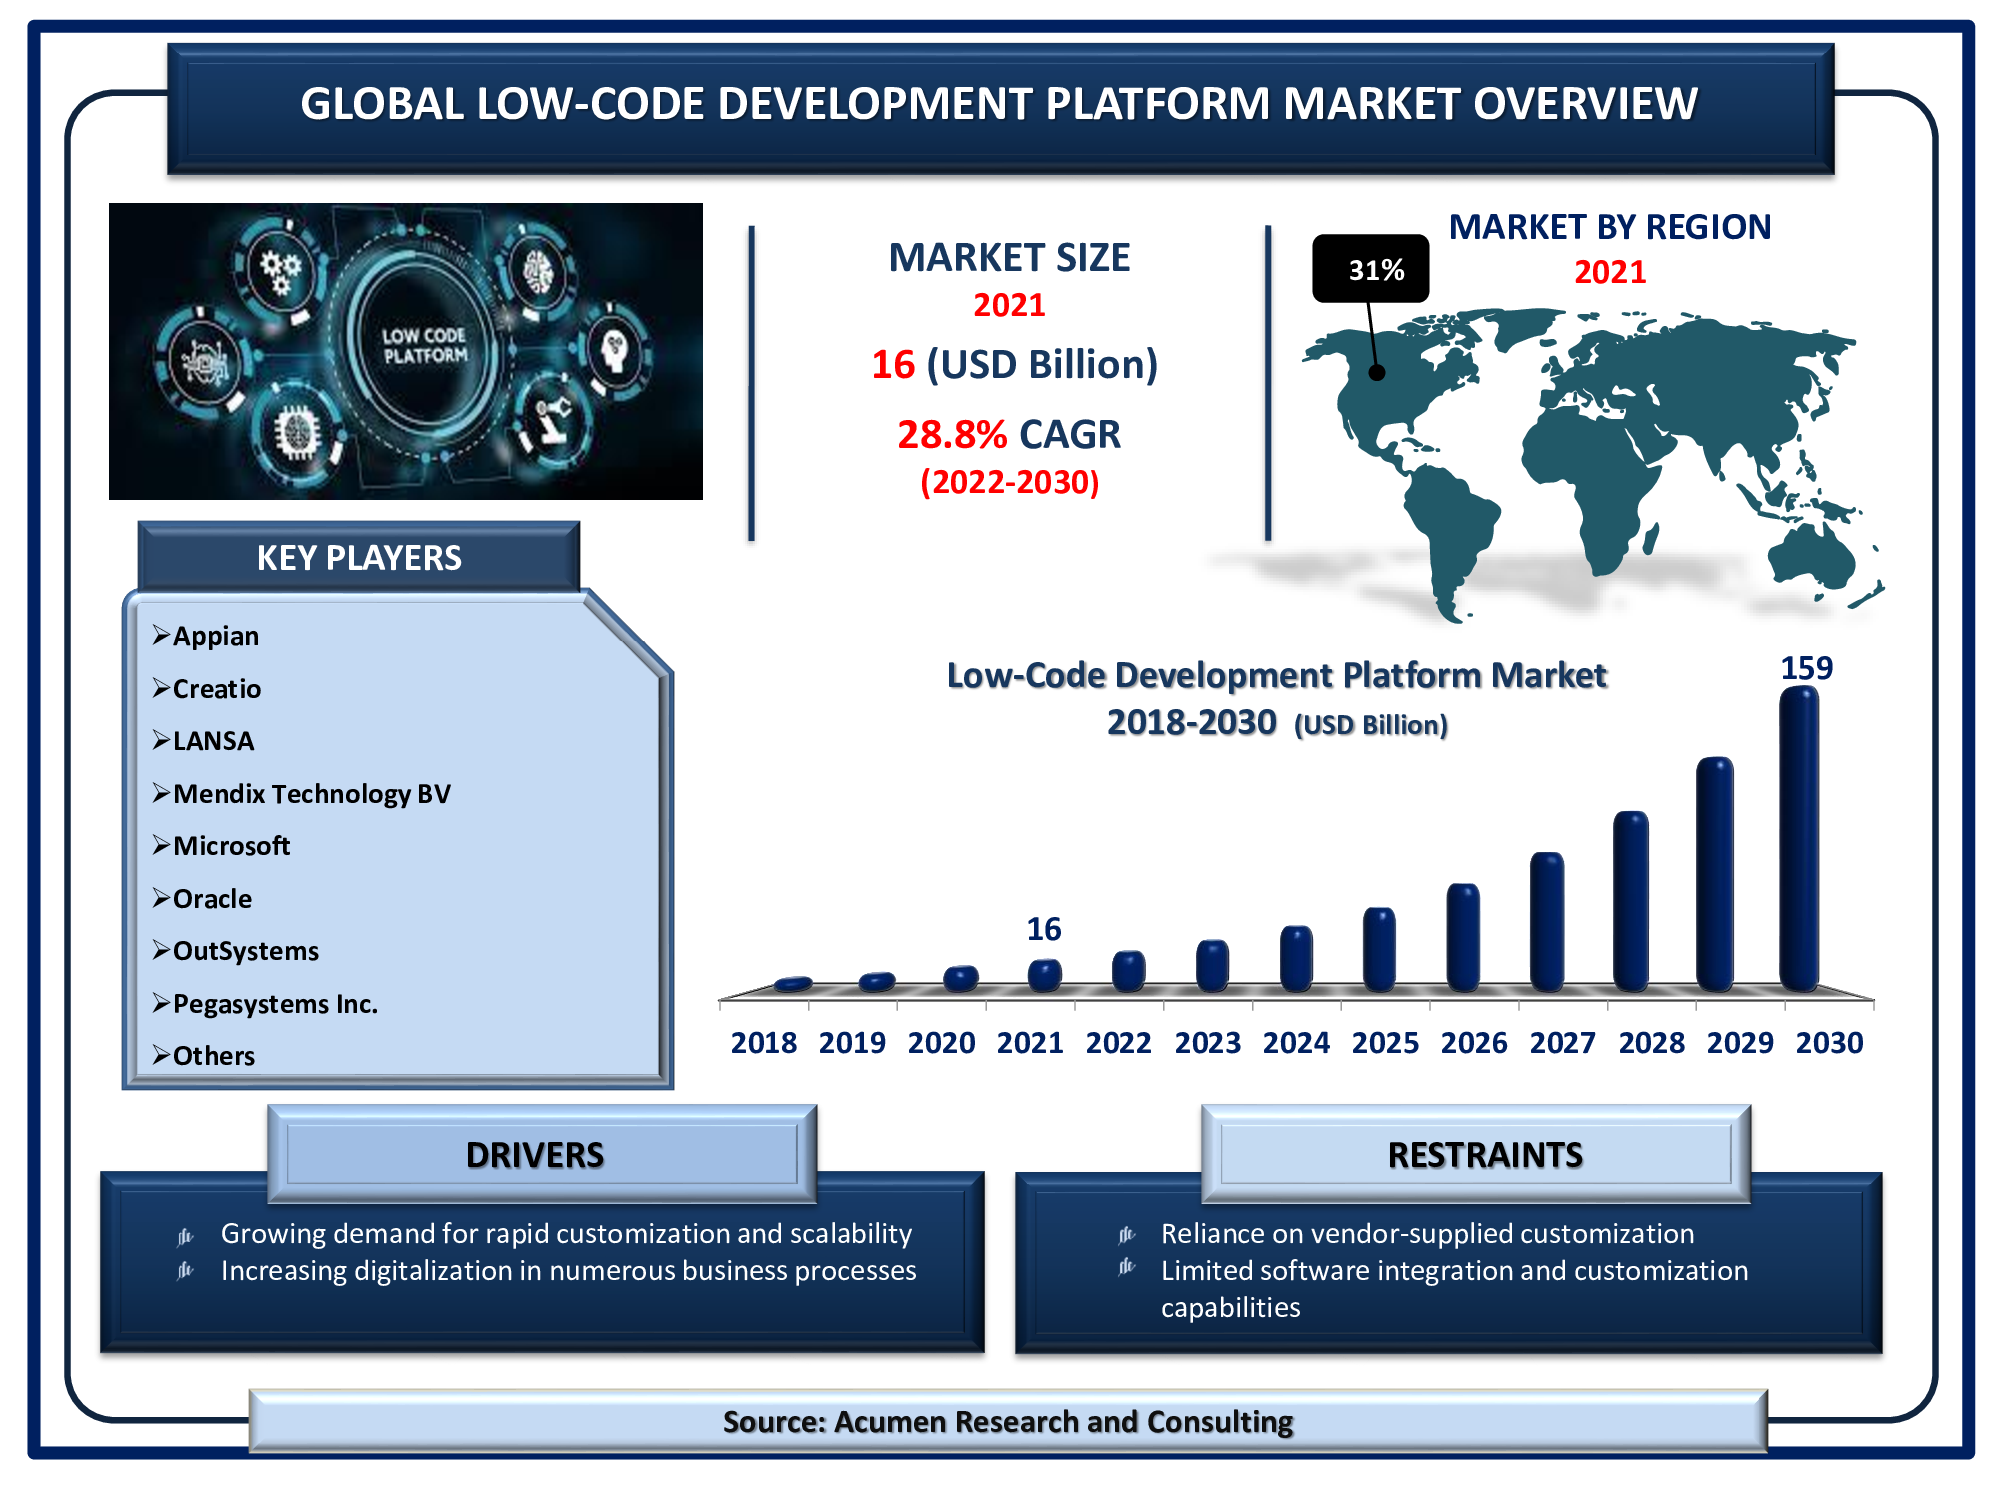This screenshot has width=2000, height=1500.
Task: Click the 'Mendix Technology BV' entry
Action: (312, 794)
